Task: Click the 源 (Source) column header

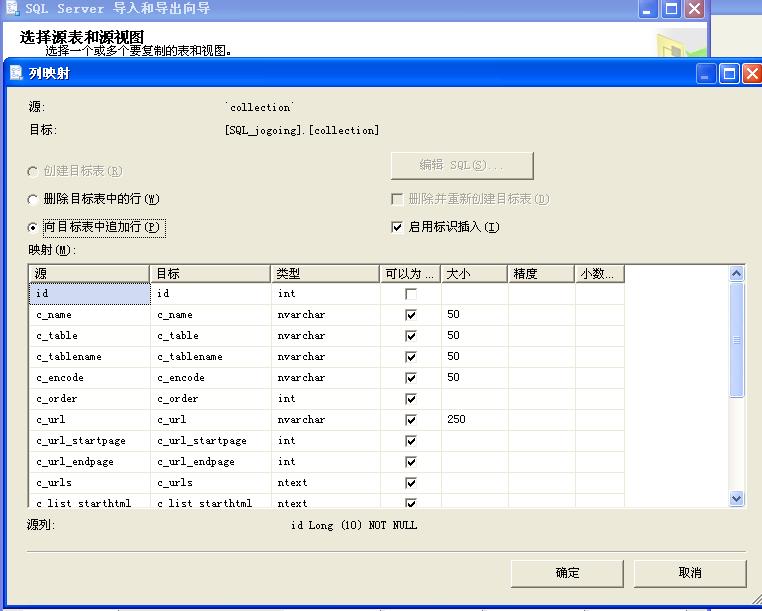Action: point(89,273)
